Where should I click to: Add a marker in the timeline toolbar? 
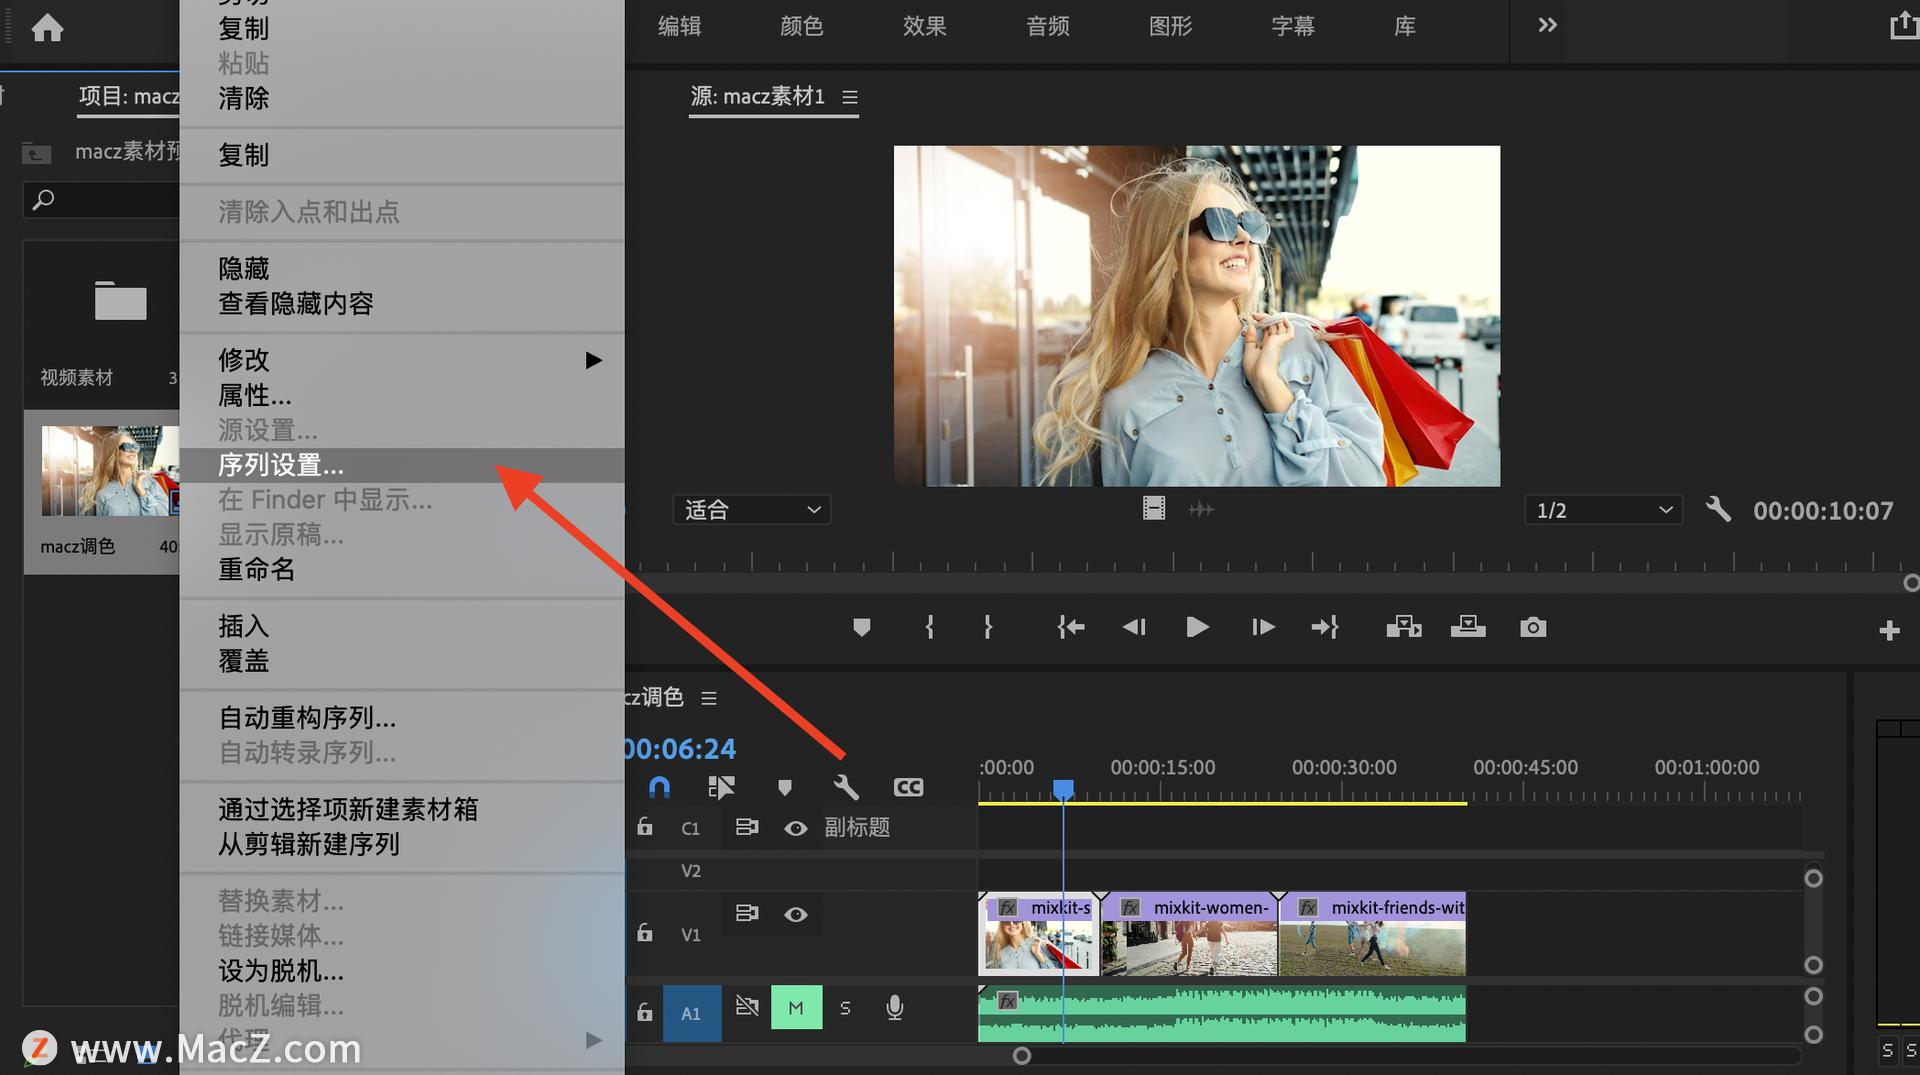(x=785, y=787)
